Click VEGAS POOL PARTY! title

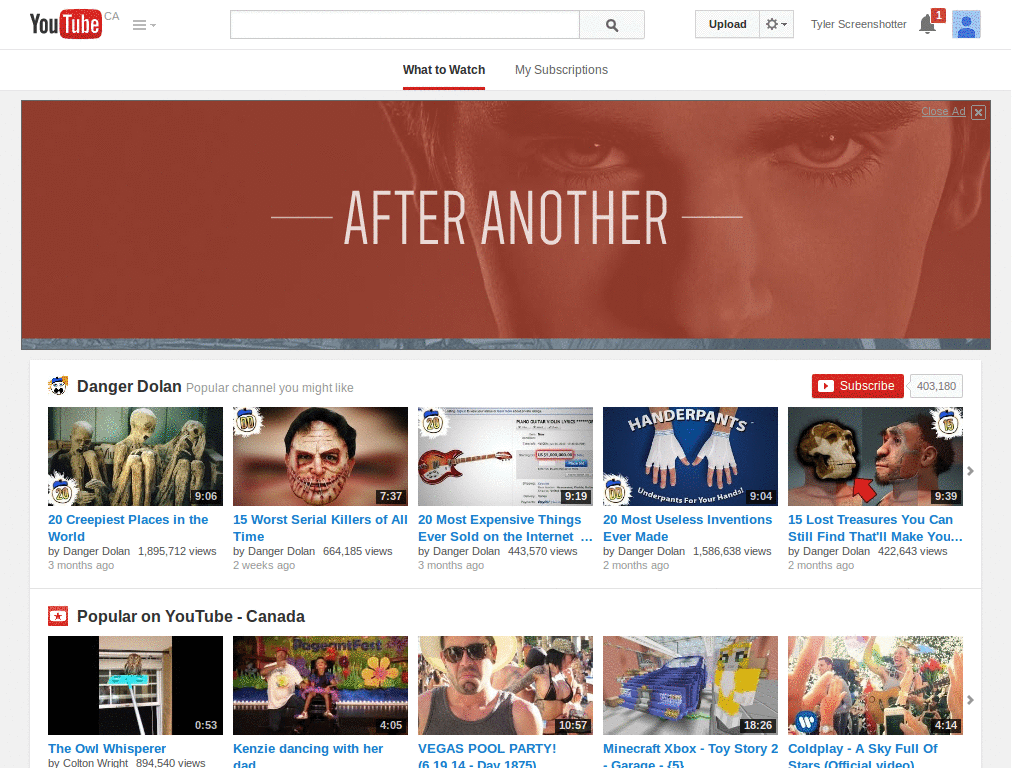coord(487,755)
